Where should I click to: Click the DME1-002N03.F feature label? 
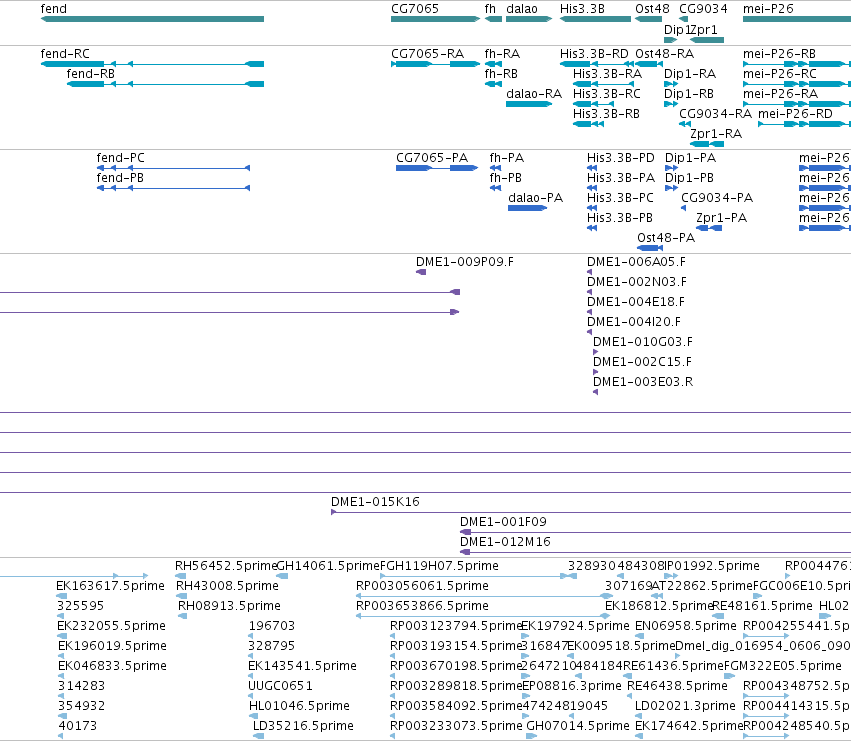point(637,282)
